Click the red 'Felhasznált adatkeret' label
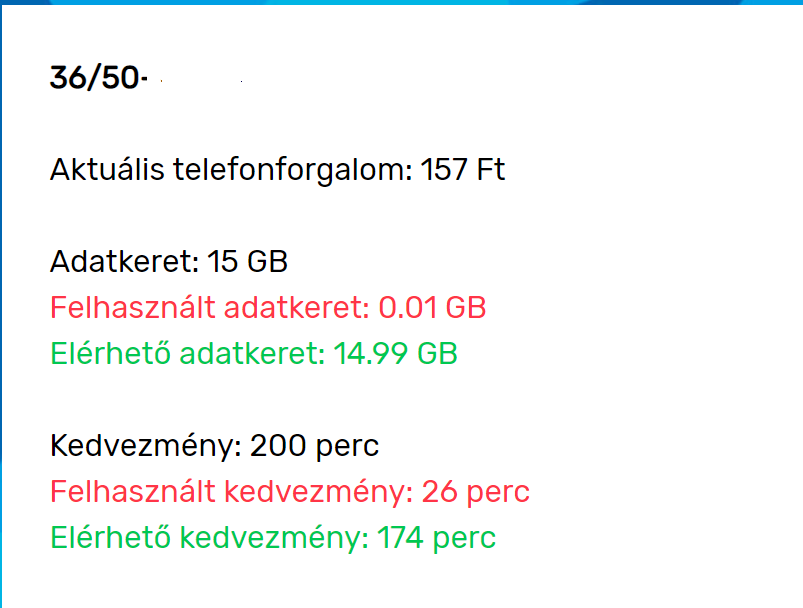The image size is (803, 608). tap(208, 307)
